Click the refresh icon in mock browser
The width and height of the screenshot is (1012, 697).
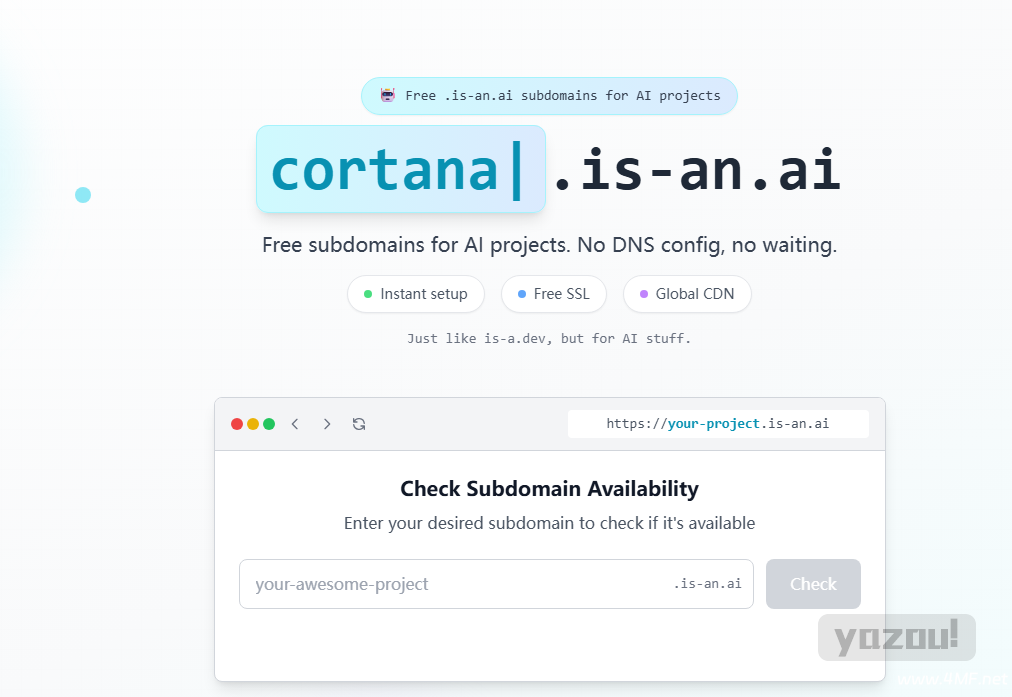tap(359, 424)
